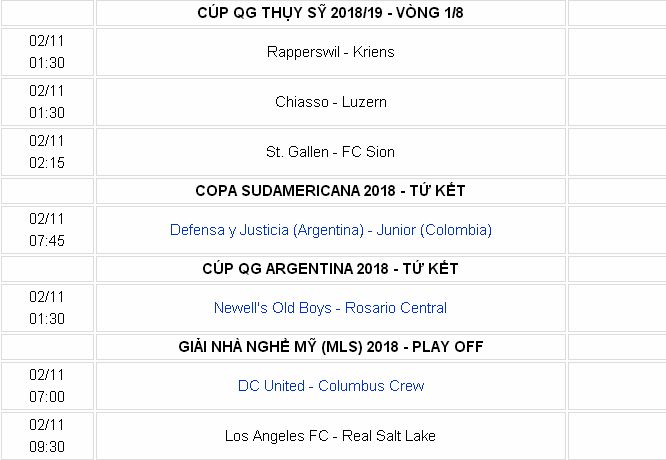Click the Copa Sudamericana 2018 - Tứ Kết header

pyautogui.click(x=330, y=190)
